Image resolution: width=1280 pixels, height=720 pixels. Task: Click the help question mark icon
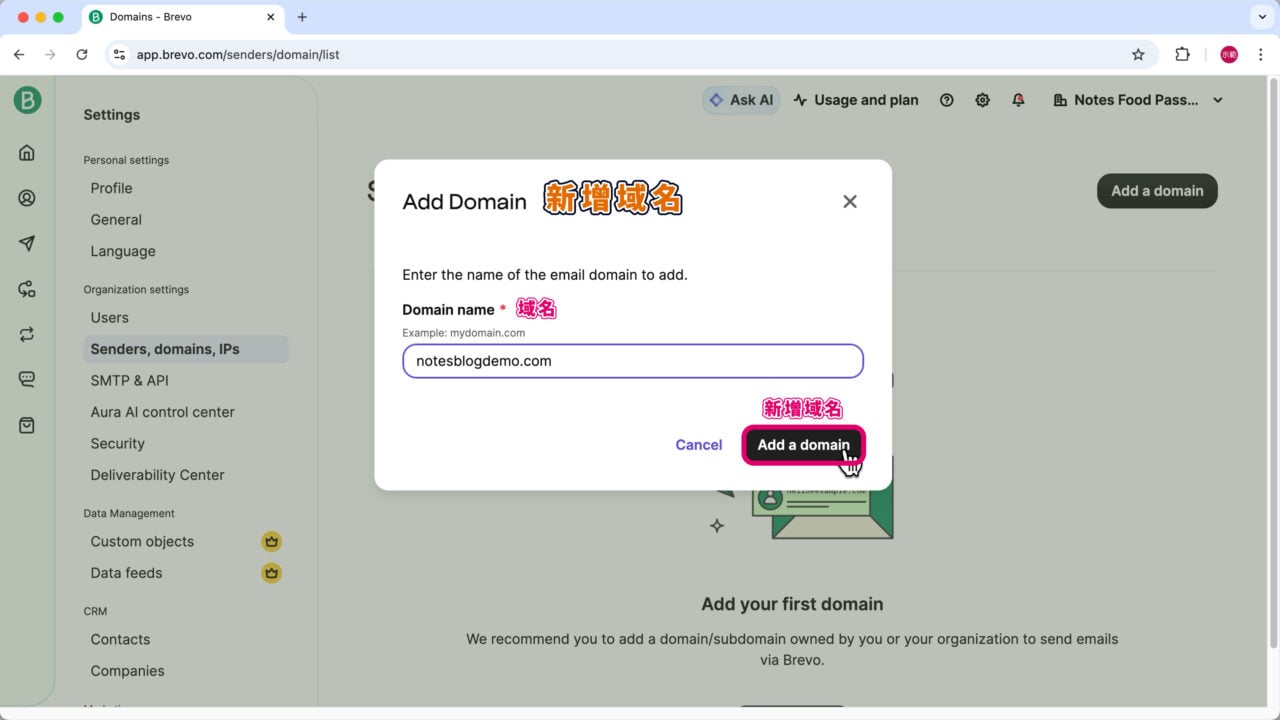click(946, 100)
